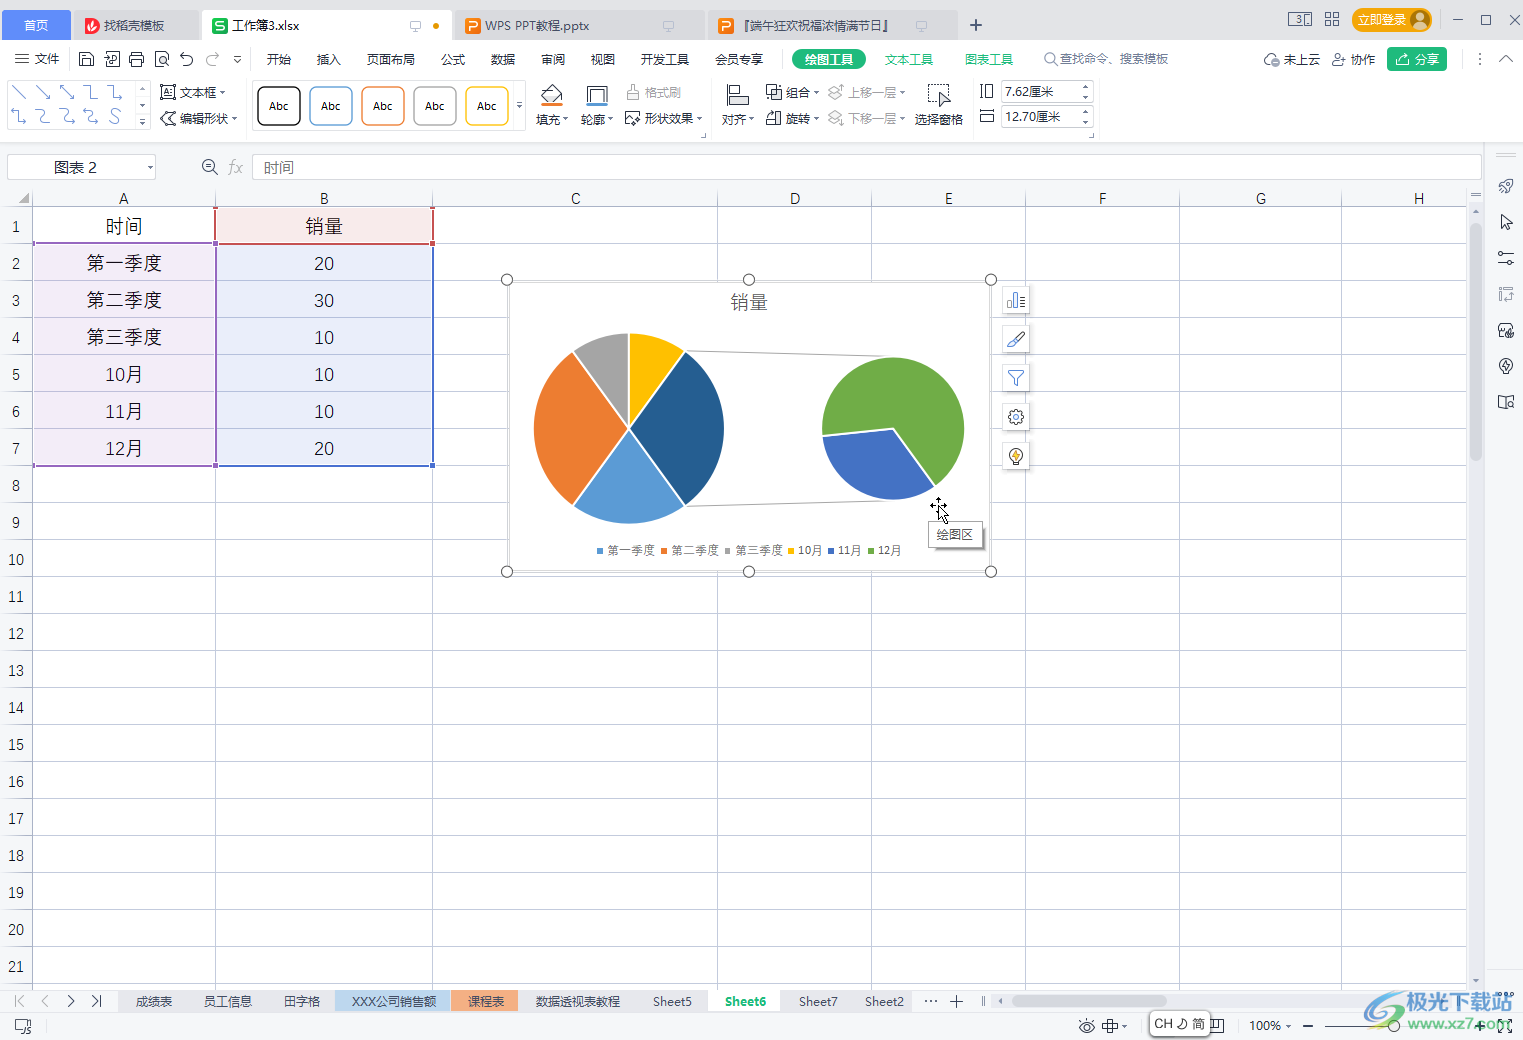Screen dimensions: 1523x1040
Task: Select the orange outline Abc shape style
Action: coord(383,106)
